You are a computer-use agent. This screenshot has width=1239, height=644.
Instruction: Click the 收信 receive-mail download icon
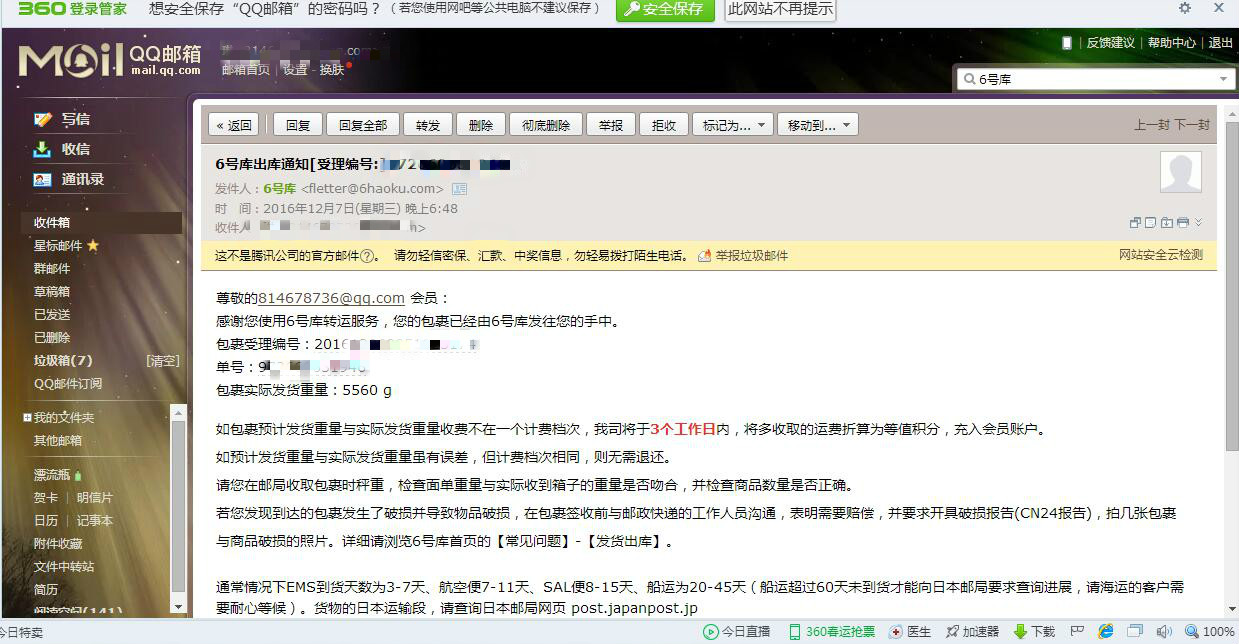coord(42,149)
